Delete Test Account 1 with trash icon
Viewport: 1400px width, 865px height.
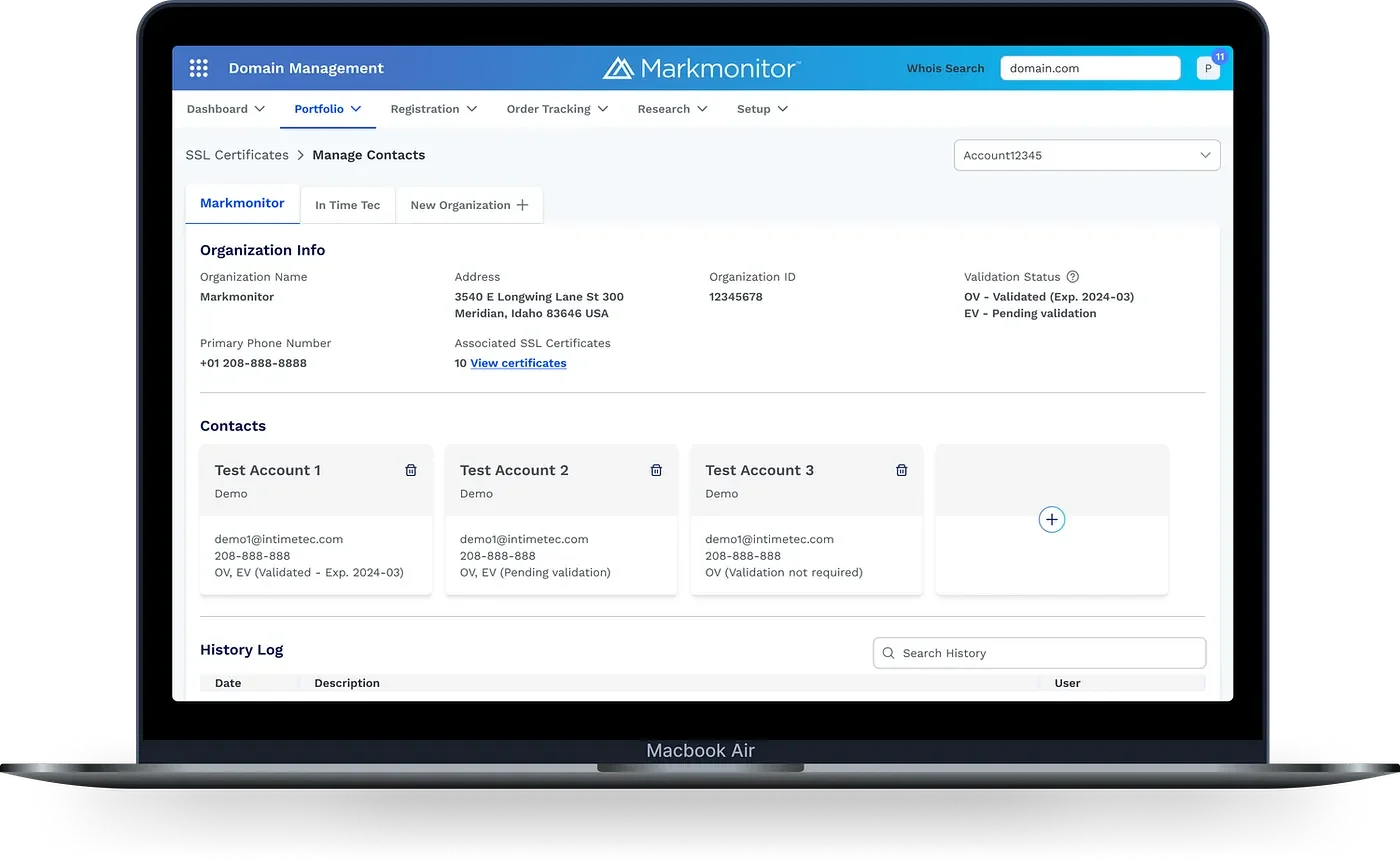(411, 470)
